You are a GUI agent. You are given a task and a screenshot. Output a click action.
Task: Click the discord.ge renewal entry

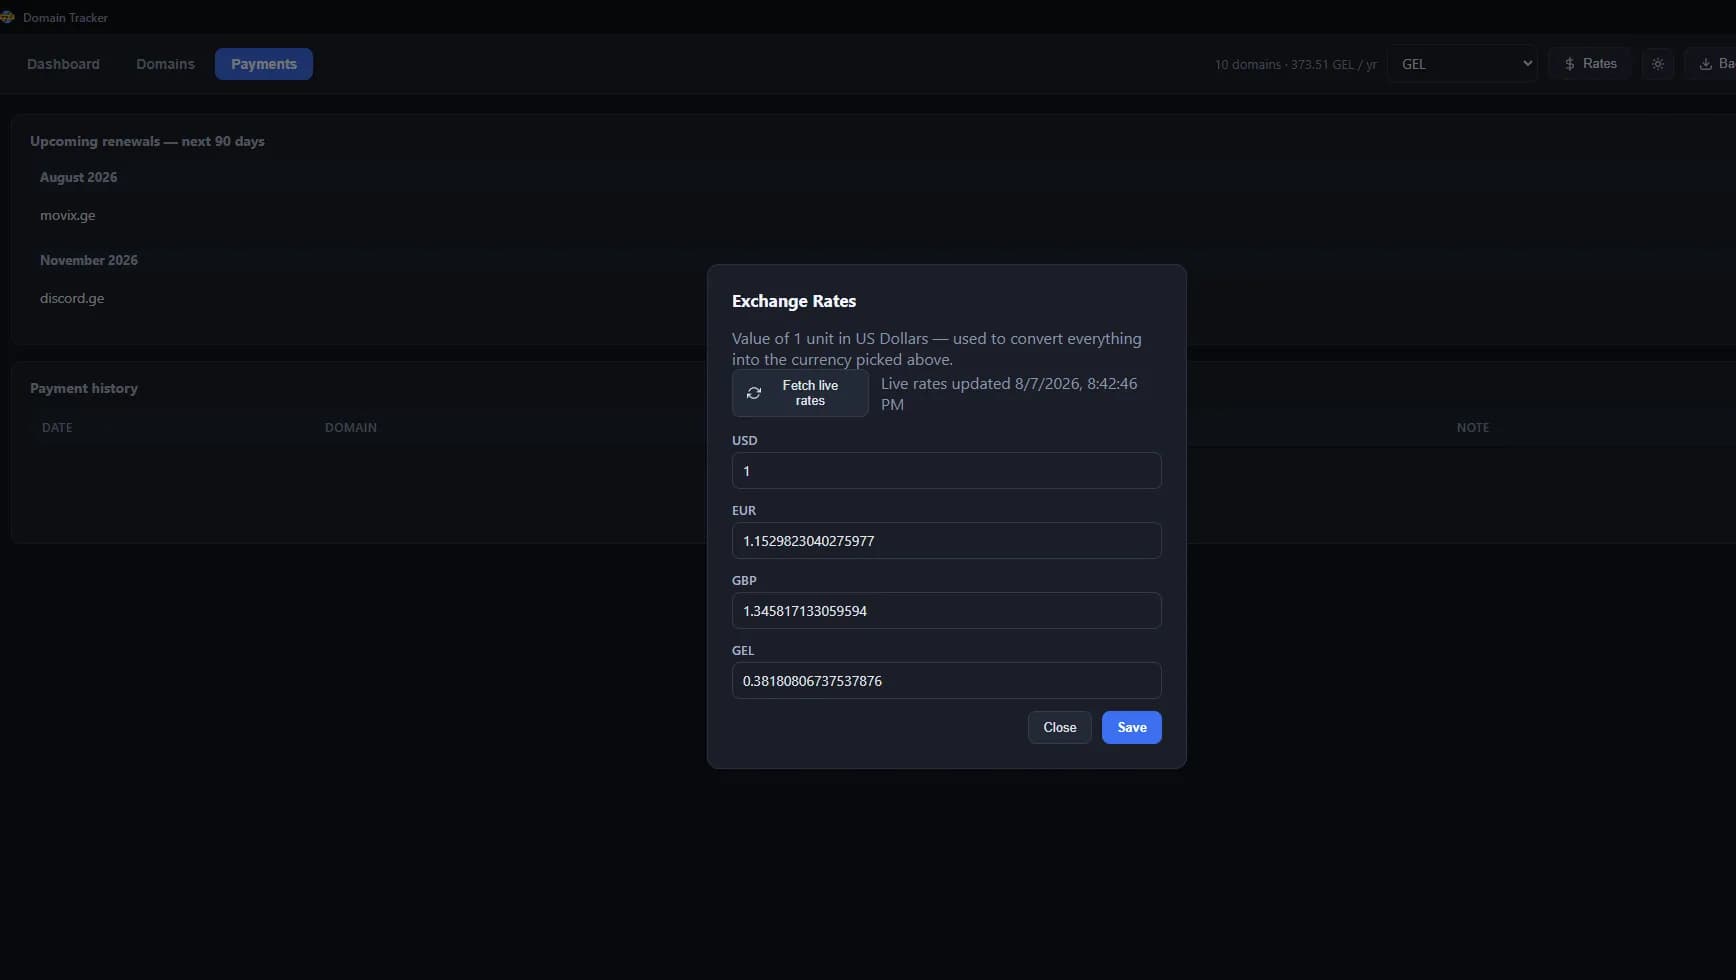(72, 298)
